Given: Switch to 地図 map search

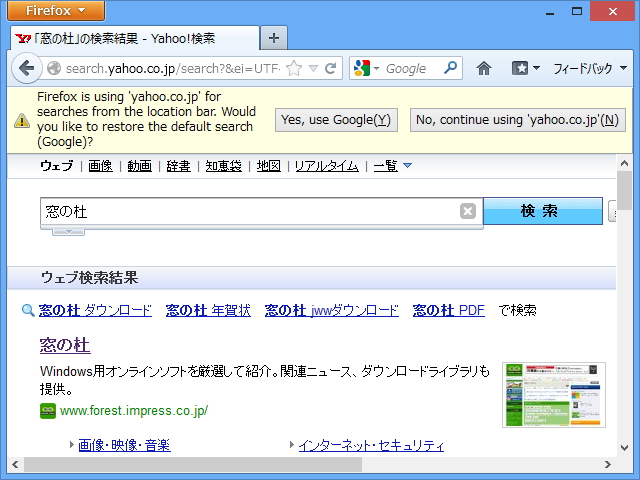Looking at the screenshot, I should 269,166.
